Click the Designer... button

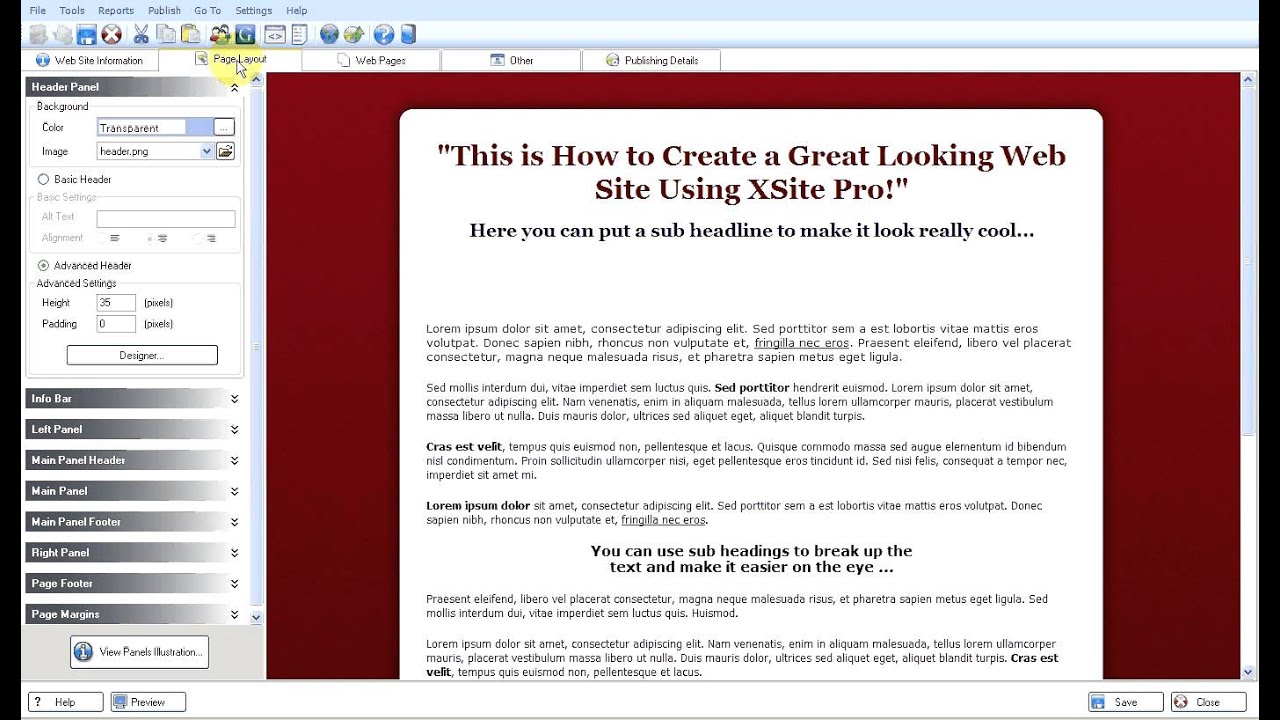tap(142, 355)
